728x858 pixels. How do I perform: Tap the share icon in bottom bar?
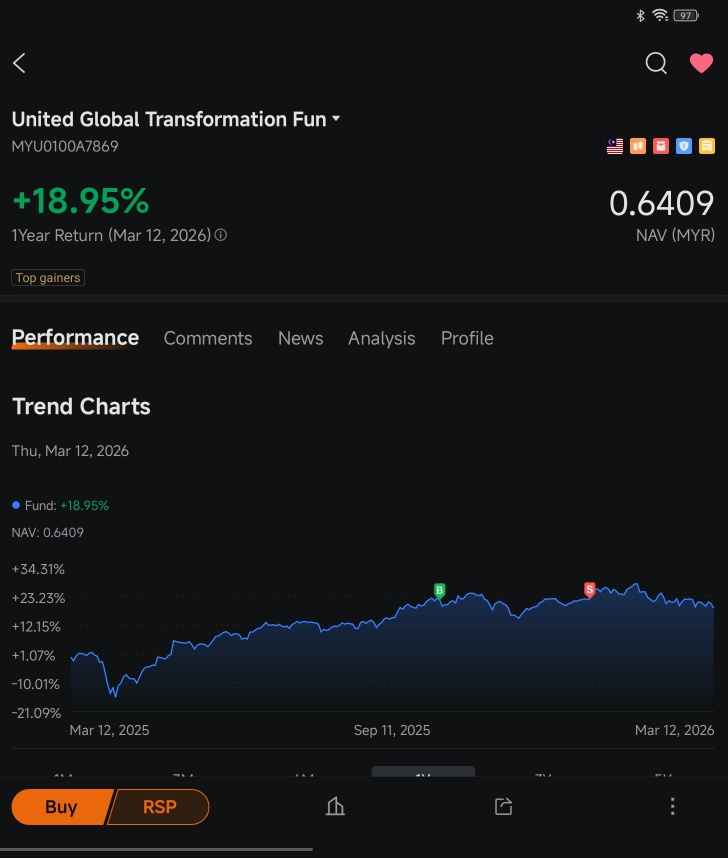[503, 806]
